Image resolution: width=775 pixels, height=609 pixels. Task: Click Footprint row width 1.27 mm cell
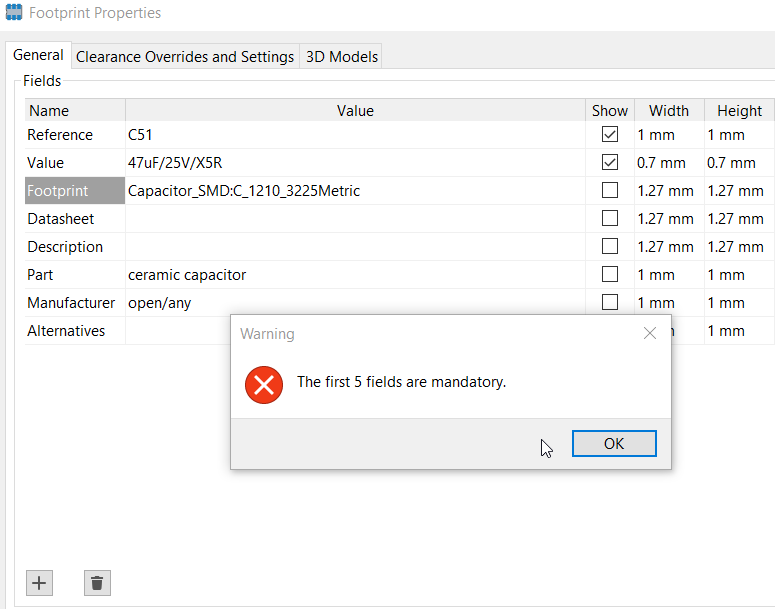(669, 191)
